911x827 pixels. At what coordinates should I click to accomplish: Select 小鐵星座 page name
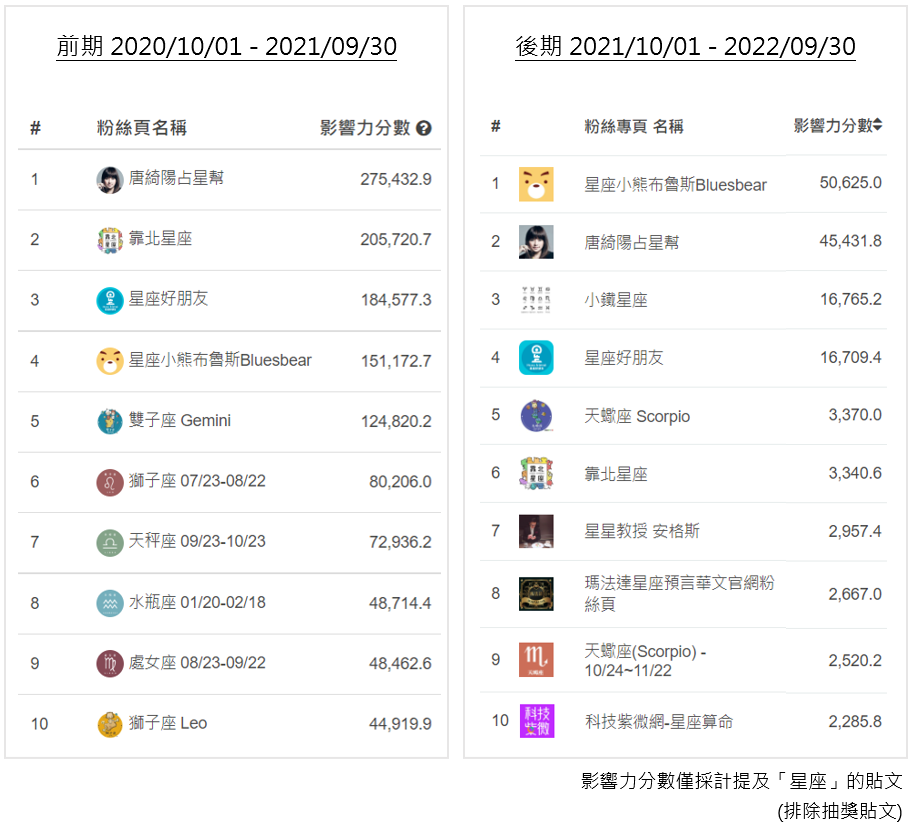[616, 300]
